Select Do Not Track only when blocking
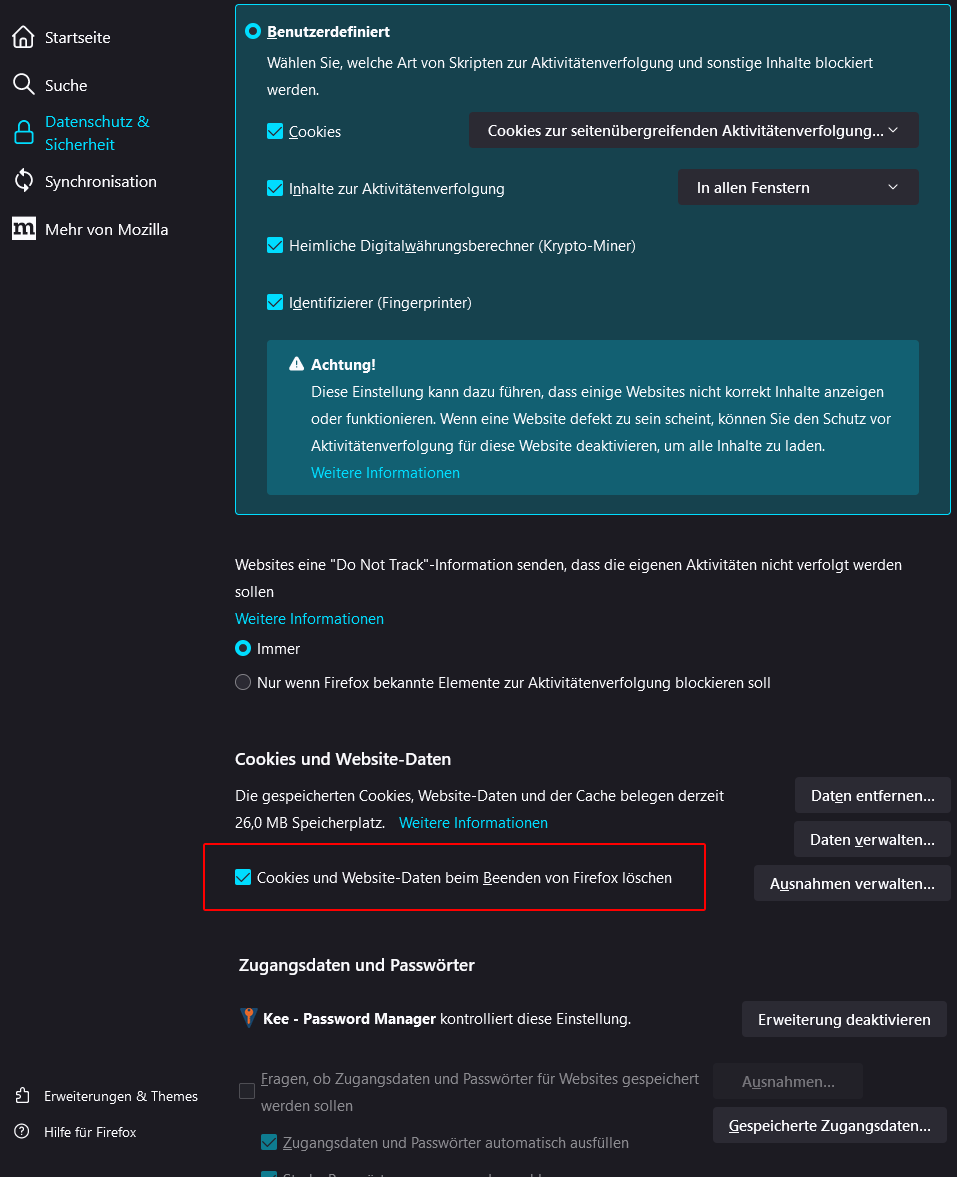This screenshot has width=957, height=1177. pyautogui.click(x=243, y=683)
